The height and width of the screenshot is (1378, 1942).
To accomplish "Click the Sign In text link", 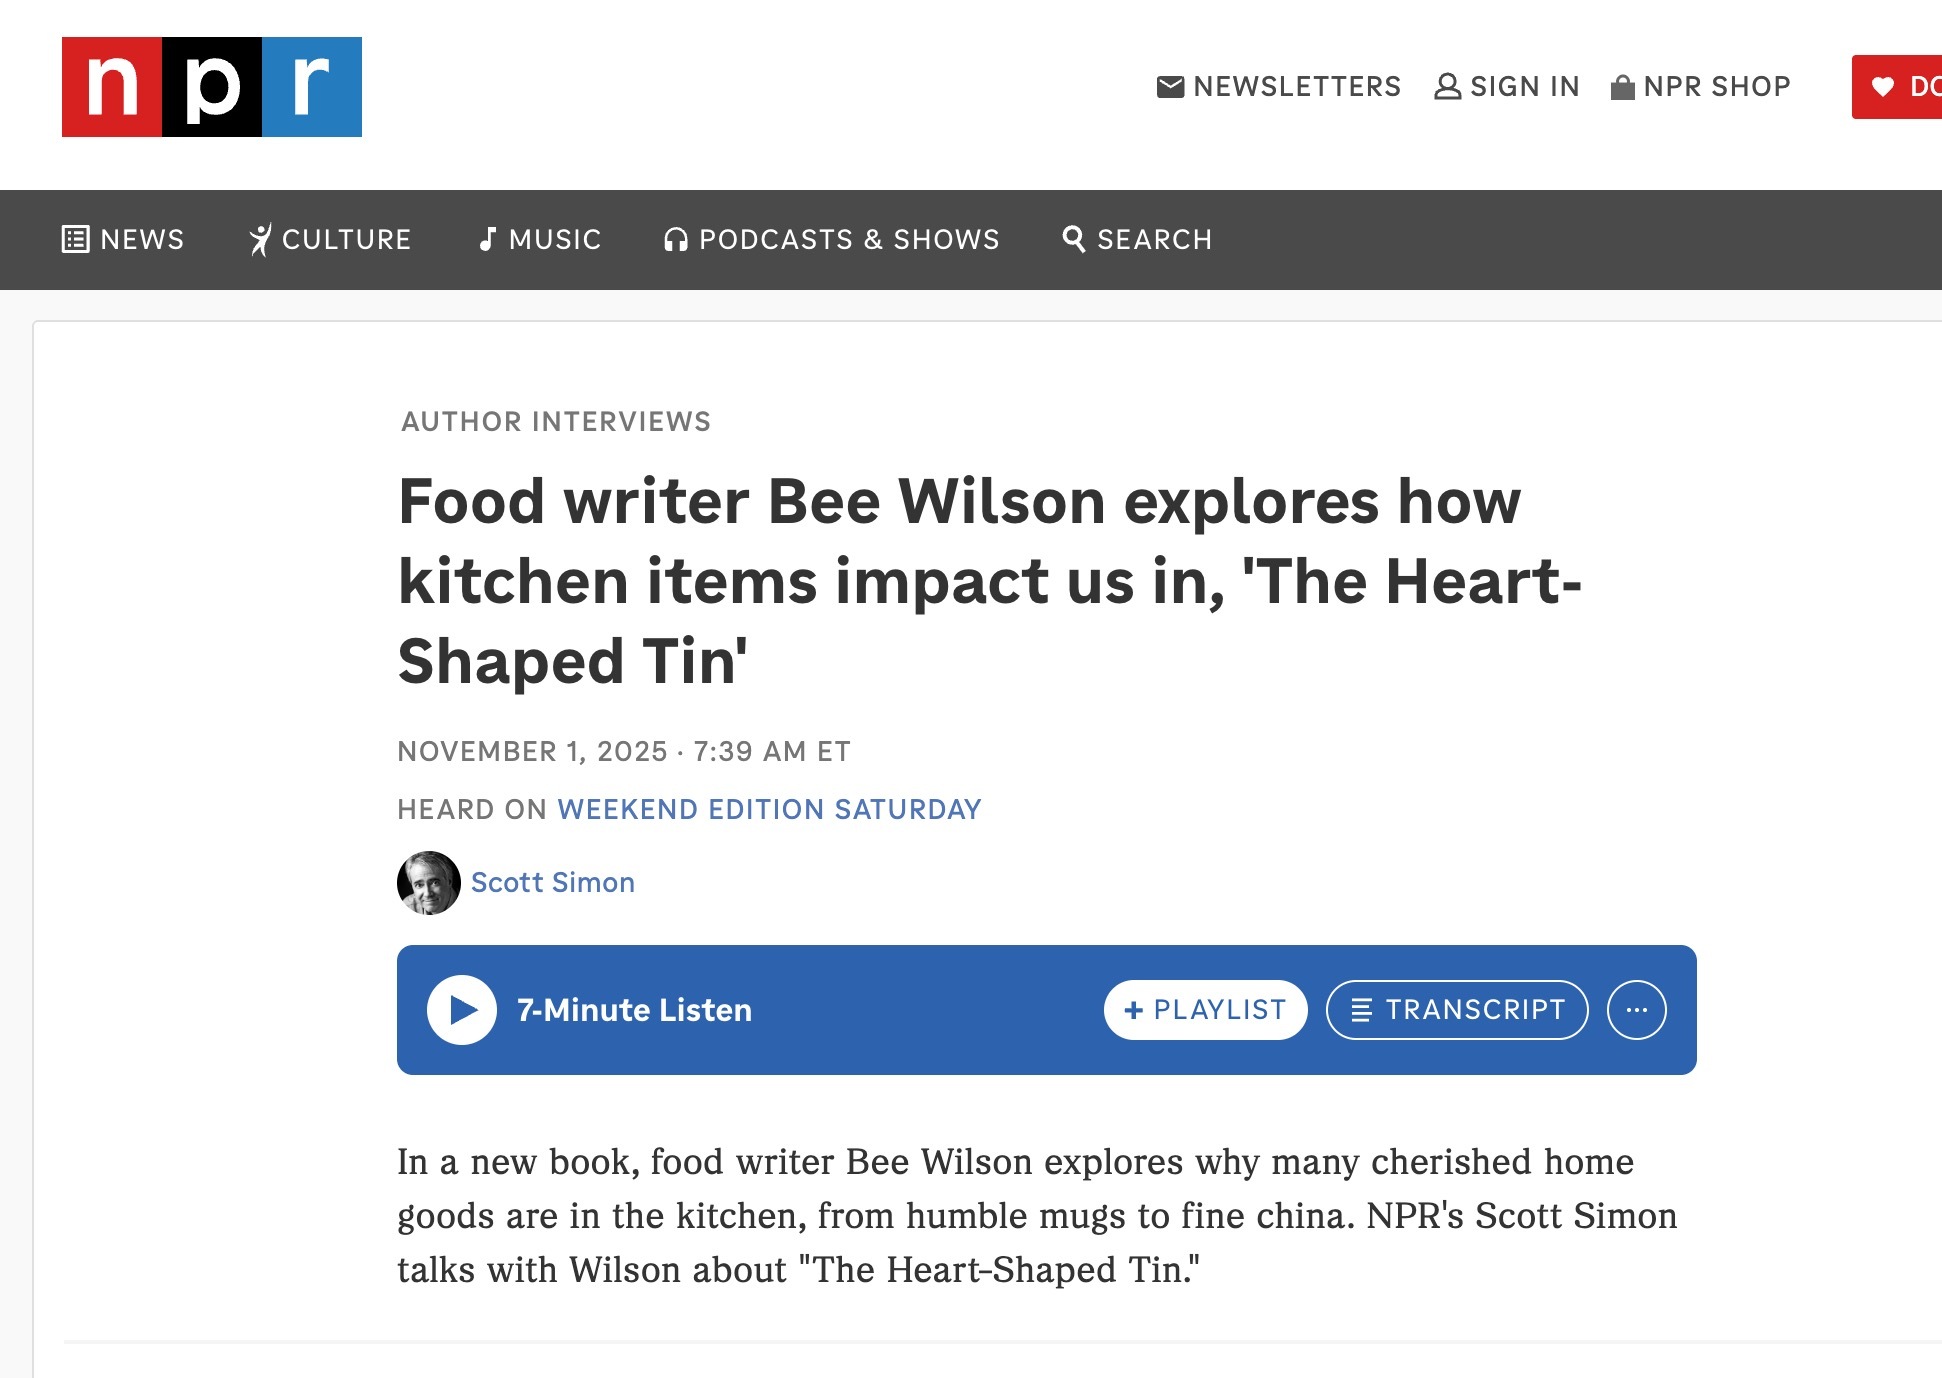I will pyautogui.click(x=1524, y=87).
